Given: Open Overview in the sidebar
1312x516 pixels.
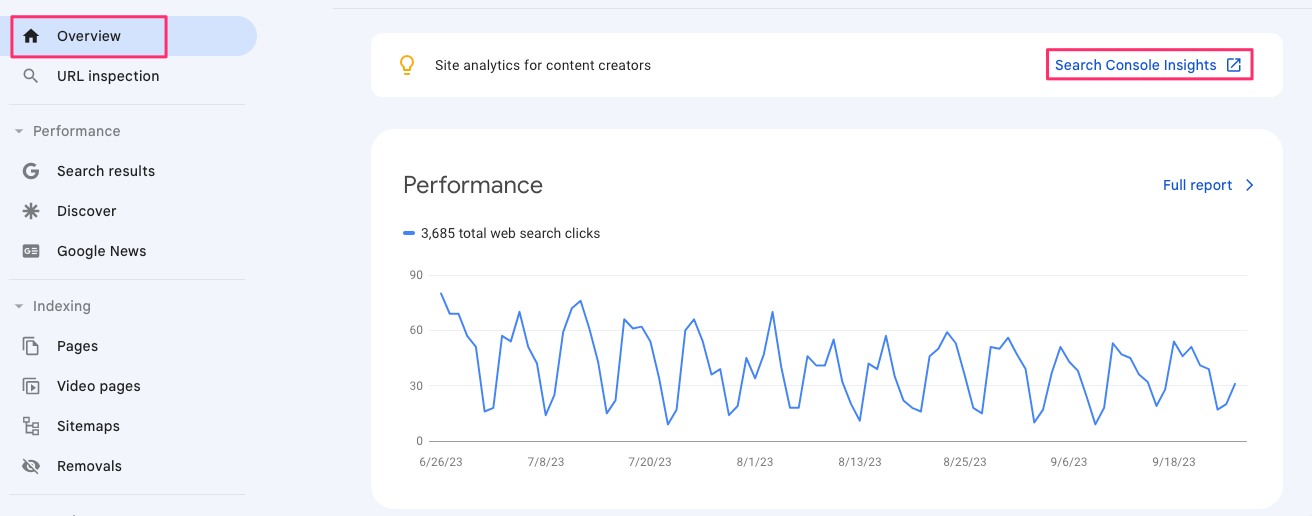Looking at the screenshot, I should [128, 36].
